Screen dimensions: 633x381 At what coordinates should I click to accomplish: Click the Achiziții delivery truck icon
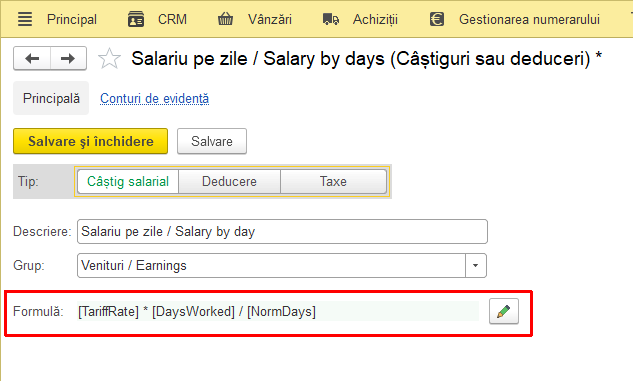(x=331, y=19)
